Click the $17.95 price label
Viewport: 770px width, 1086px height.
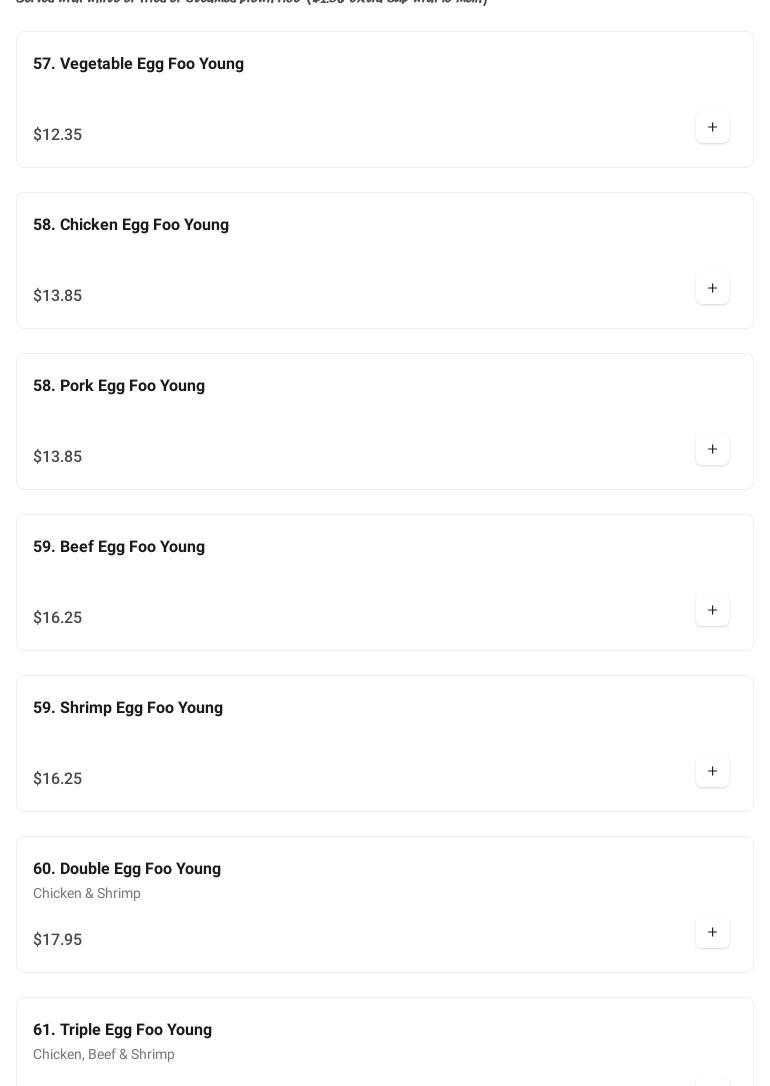pos(58,940)
